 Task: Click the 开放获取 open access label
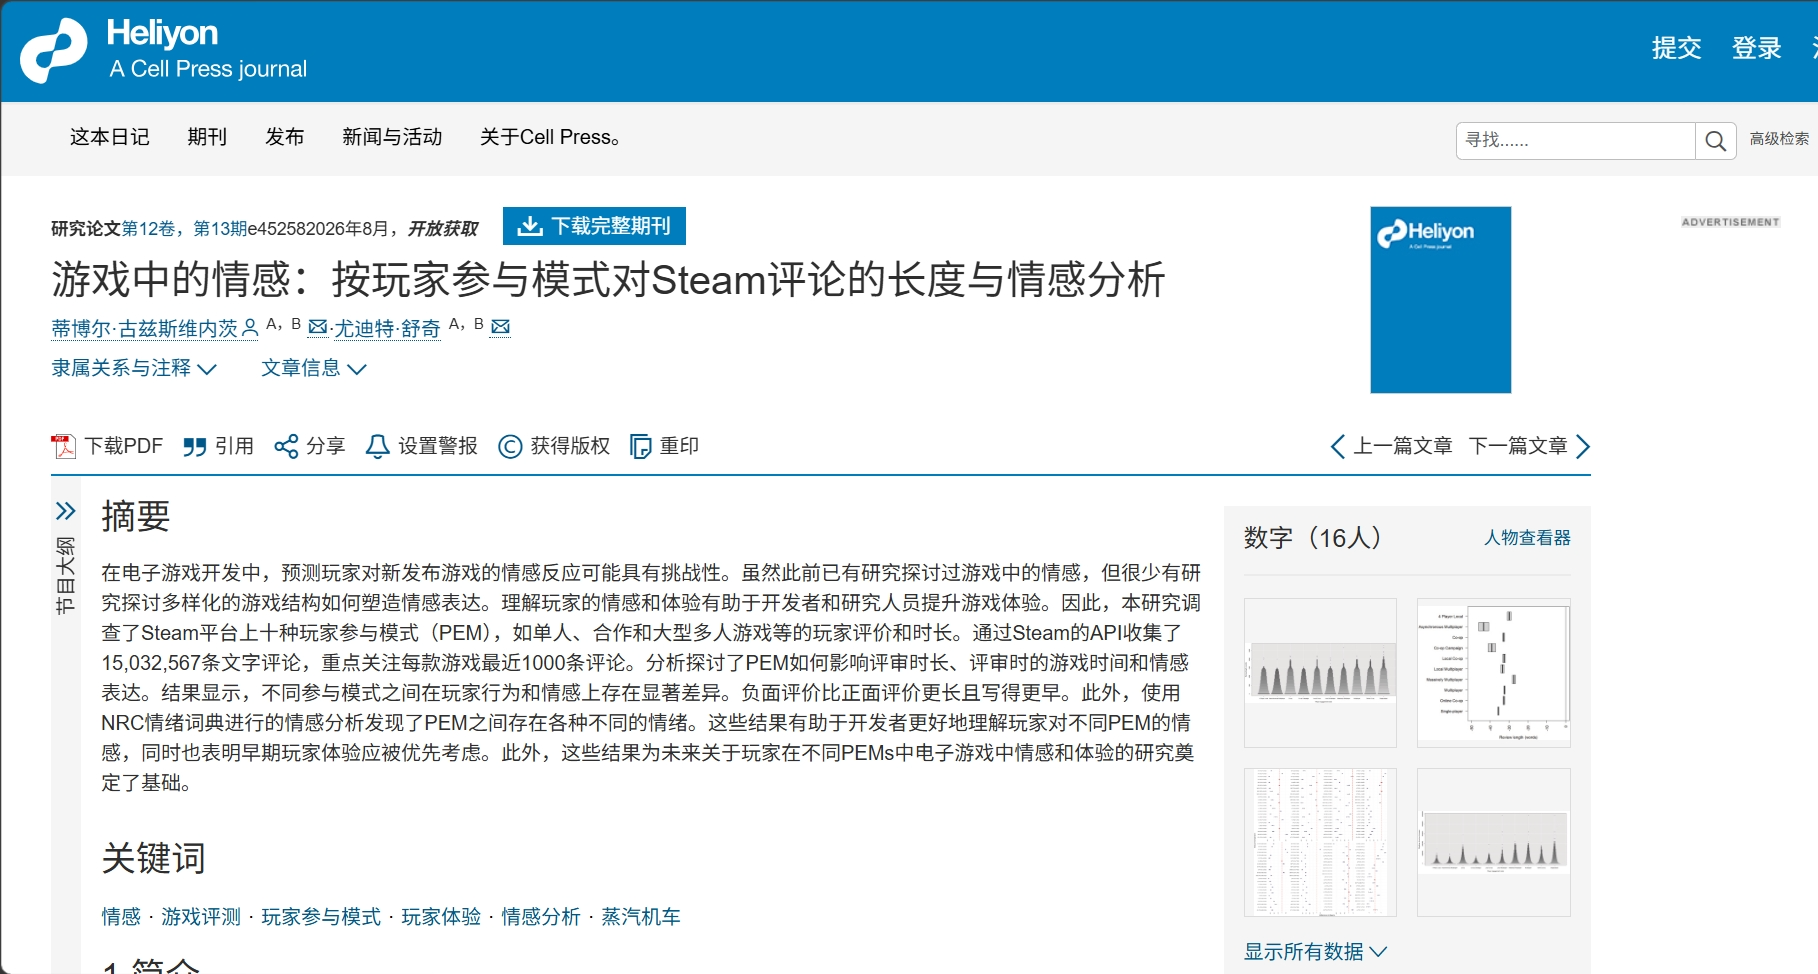tap(443, 229)
